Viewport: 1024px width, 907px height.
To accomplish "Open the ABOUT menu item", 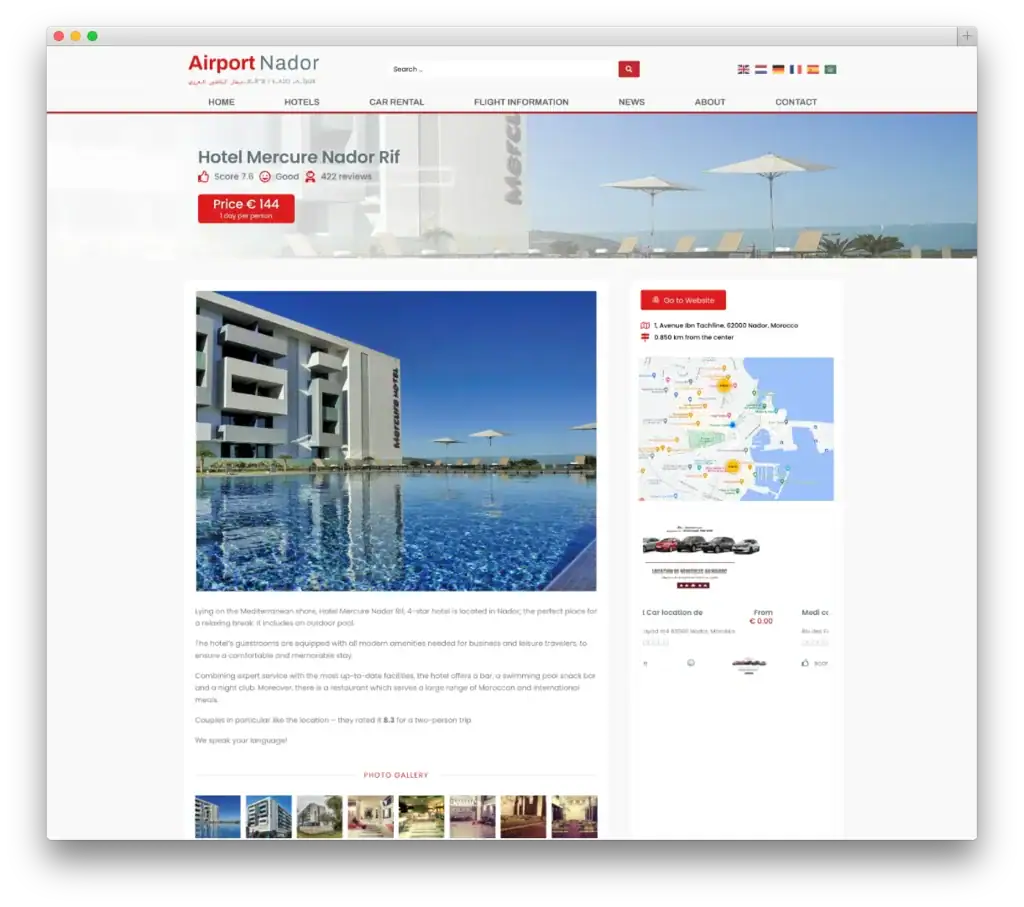I will 710,102.
